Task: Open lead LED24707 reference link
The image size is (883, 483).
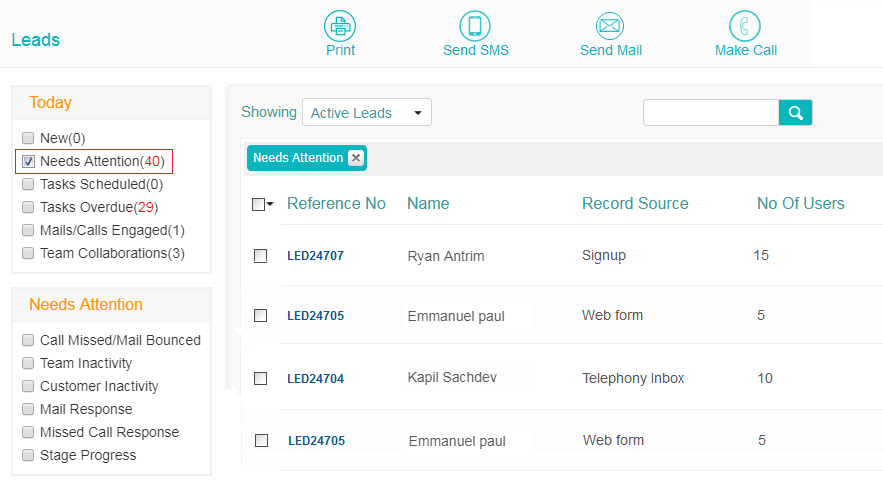Action: tap(315, 256)
